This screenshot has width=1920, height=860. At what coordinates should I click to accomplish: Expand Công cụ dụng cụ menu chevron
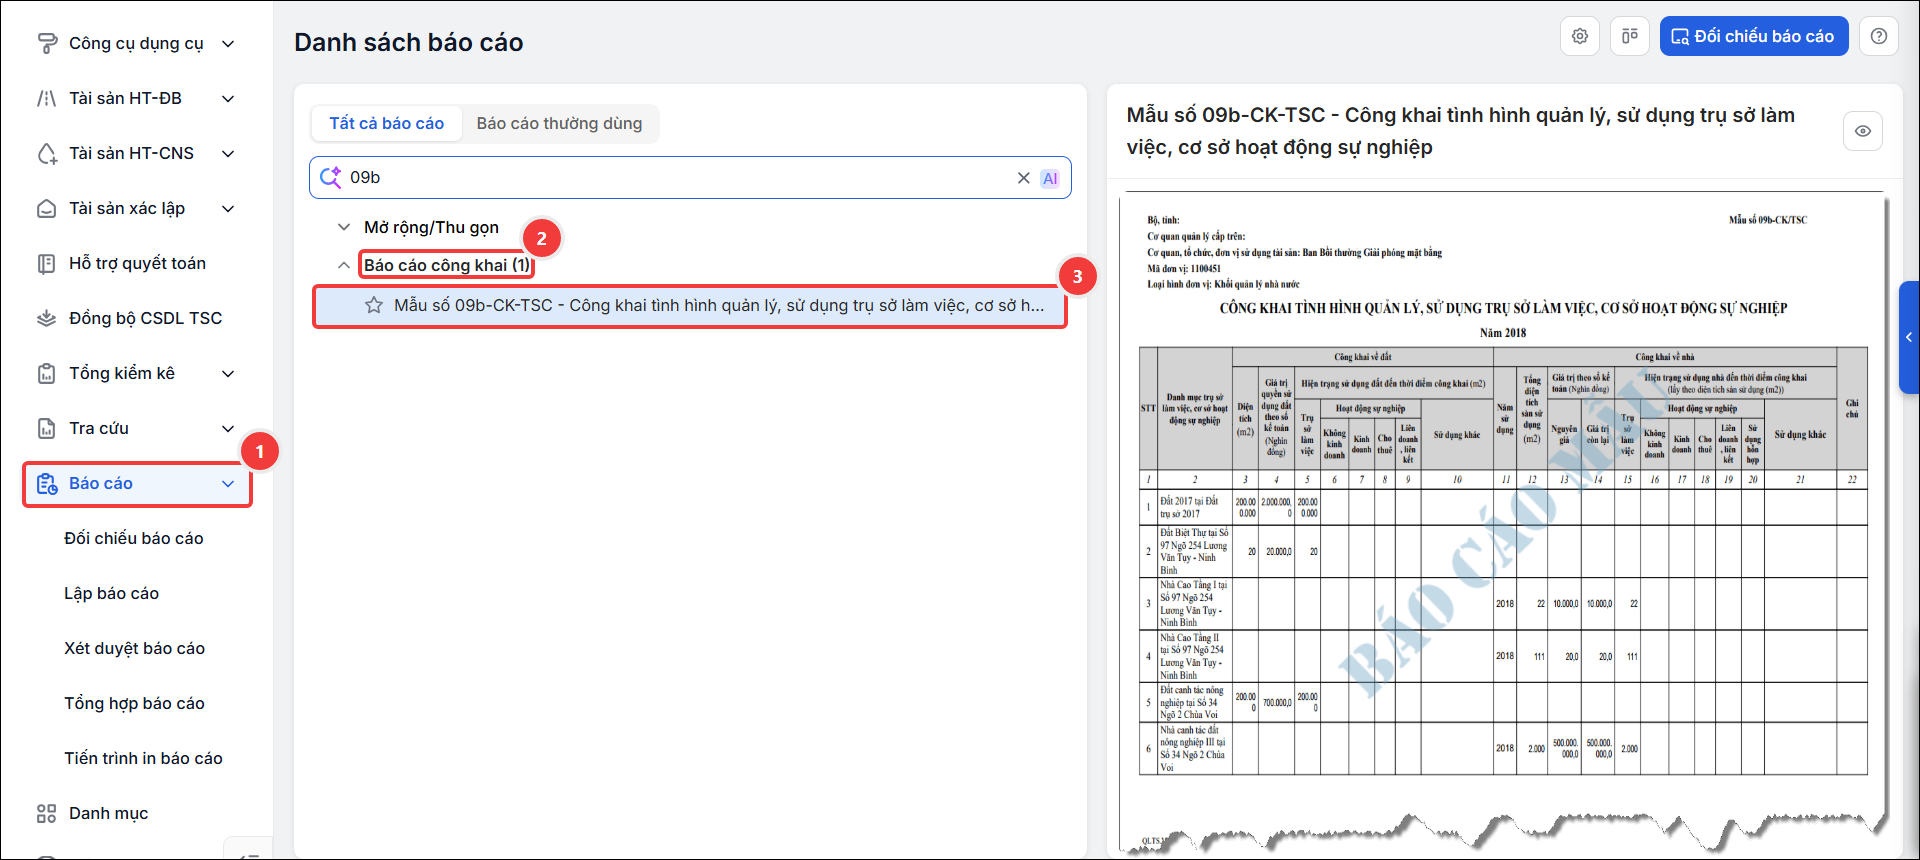(x=228, y=43)
